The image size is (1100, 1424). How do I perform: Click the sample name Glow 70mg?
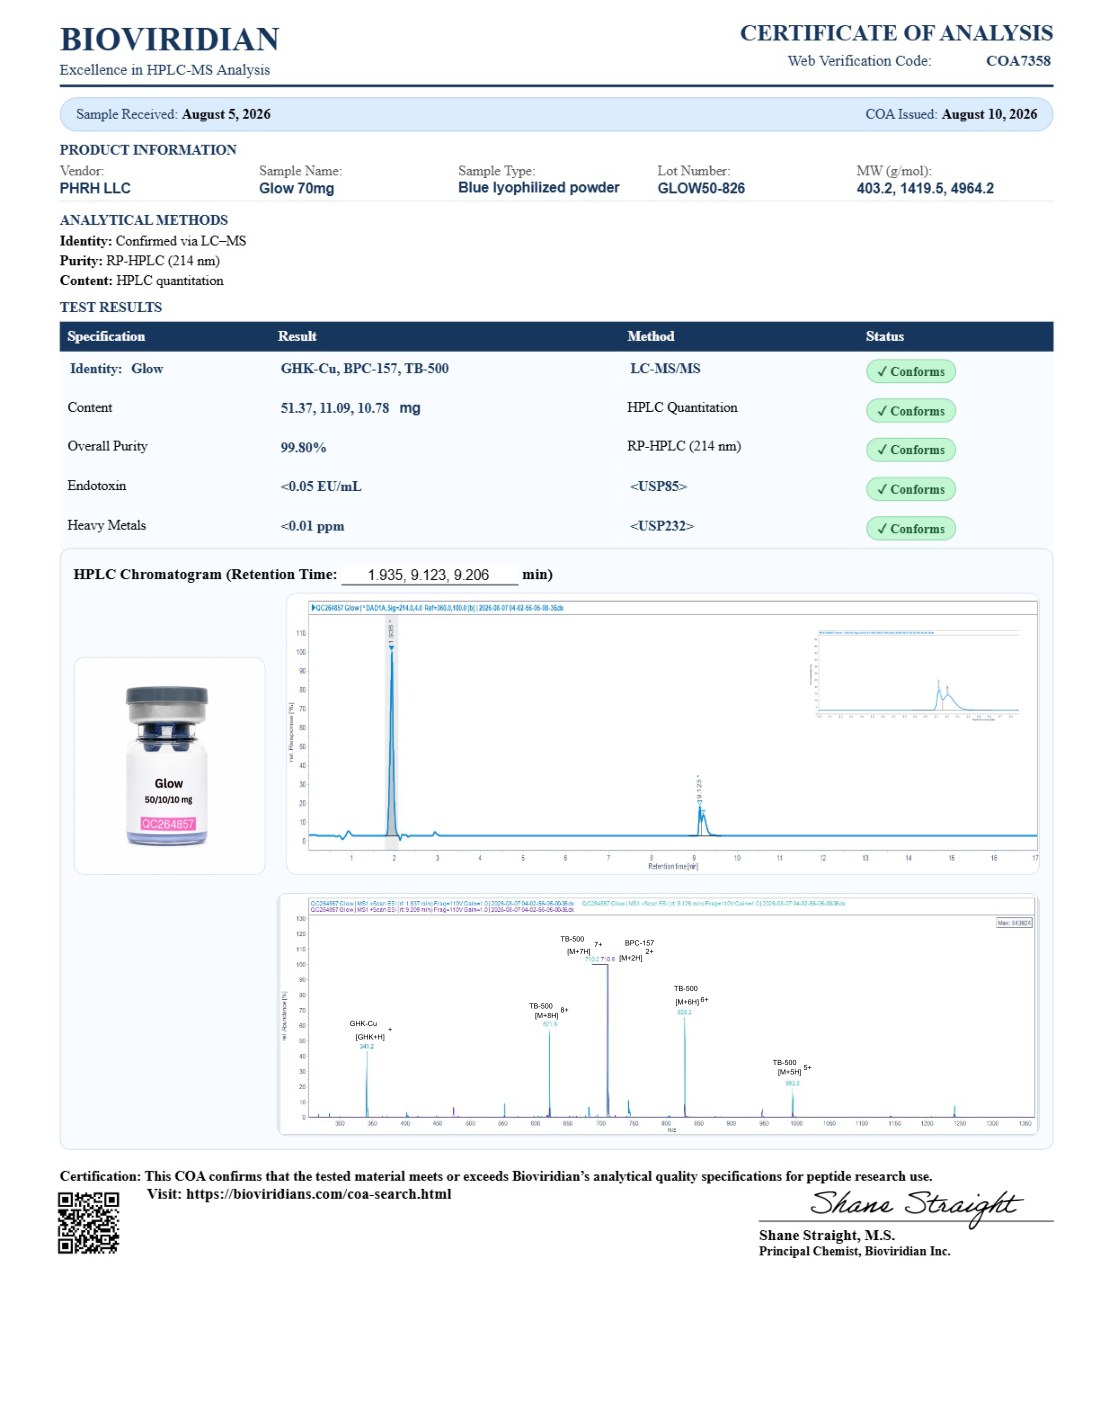[297, 188]
